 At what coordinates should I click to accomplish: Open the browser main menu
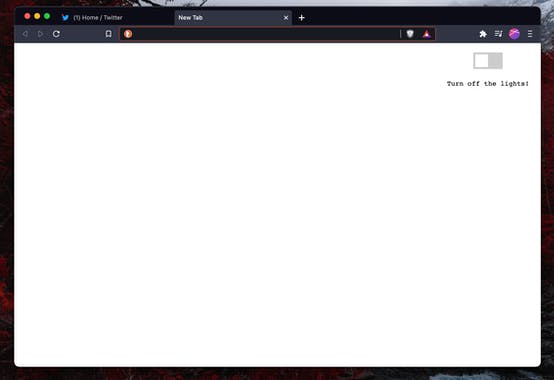click(x=530, y=34)
